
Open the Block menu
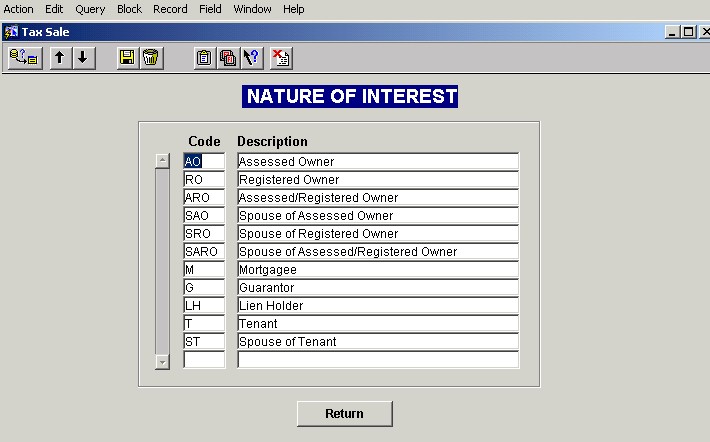(x=130, y=9)
